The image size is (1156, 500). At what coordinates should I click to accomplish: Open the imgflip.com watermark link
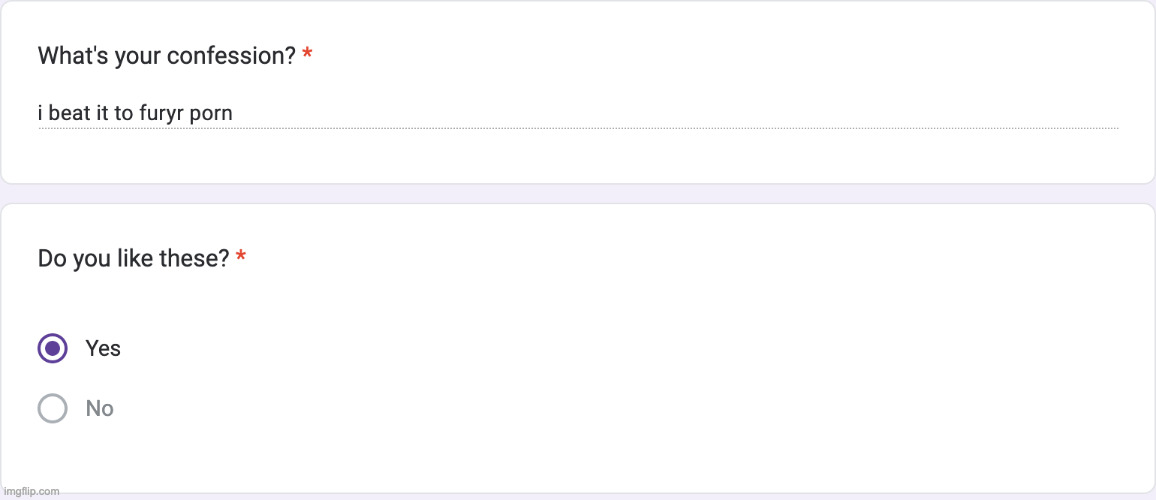point(30,491)
